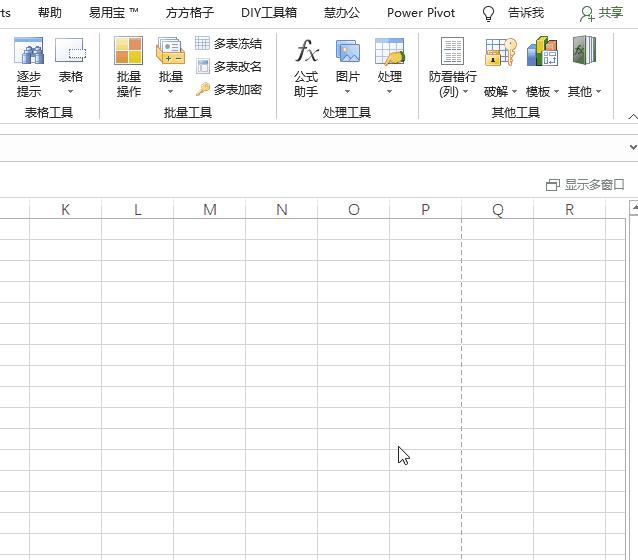Click the 显示多窗口 link text
Image resolution: width=638 pixels, height=560 pixels.
coord(594,185)
